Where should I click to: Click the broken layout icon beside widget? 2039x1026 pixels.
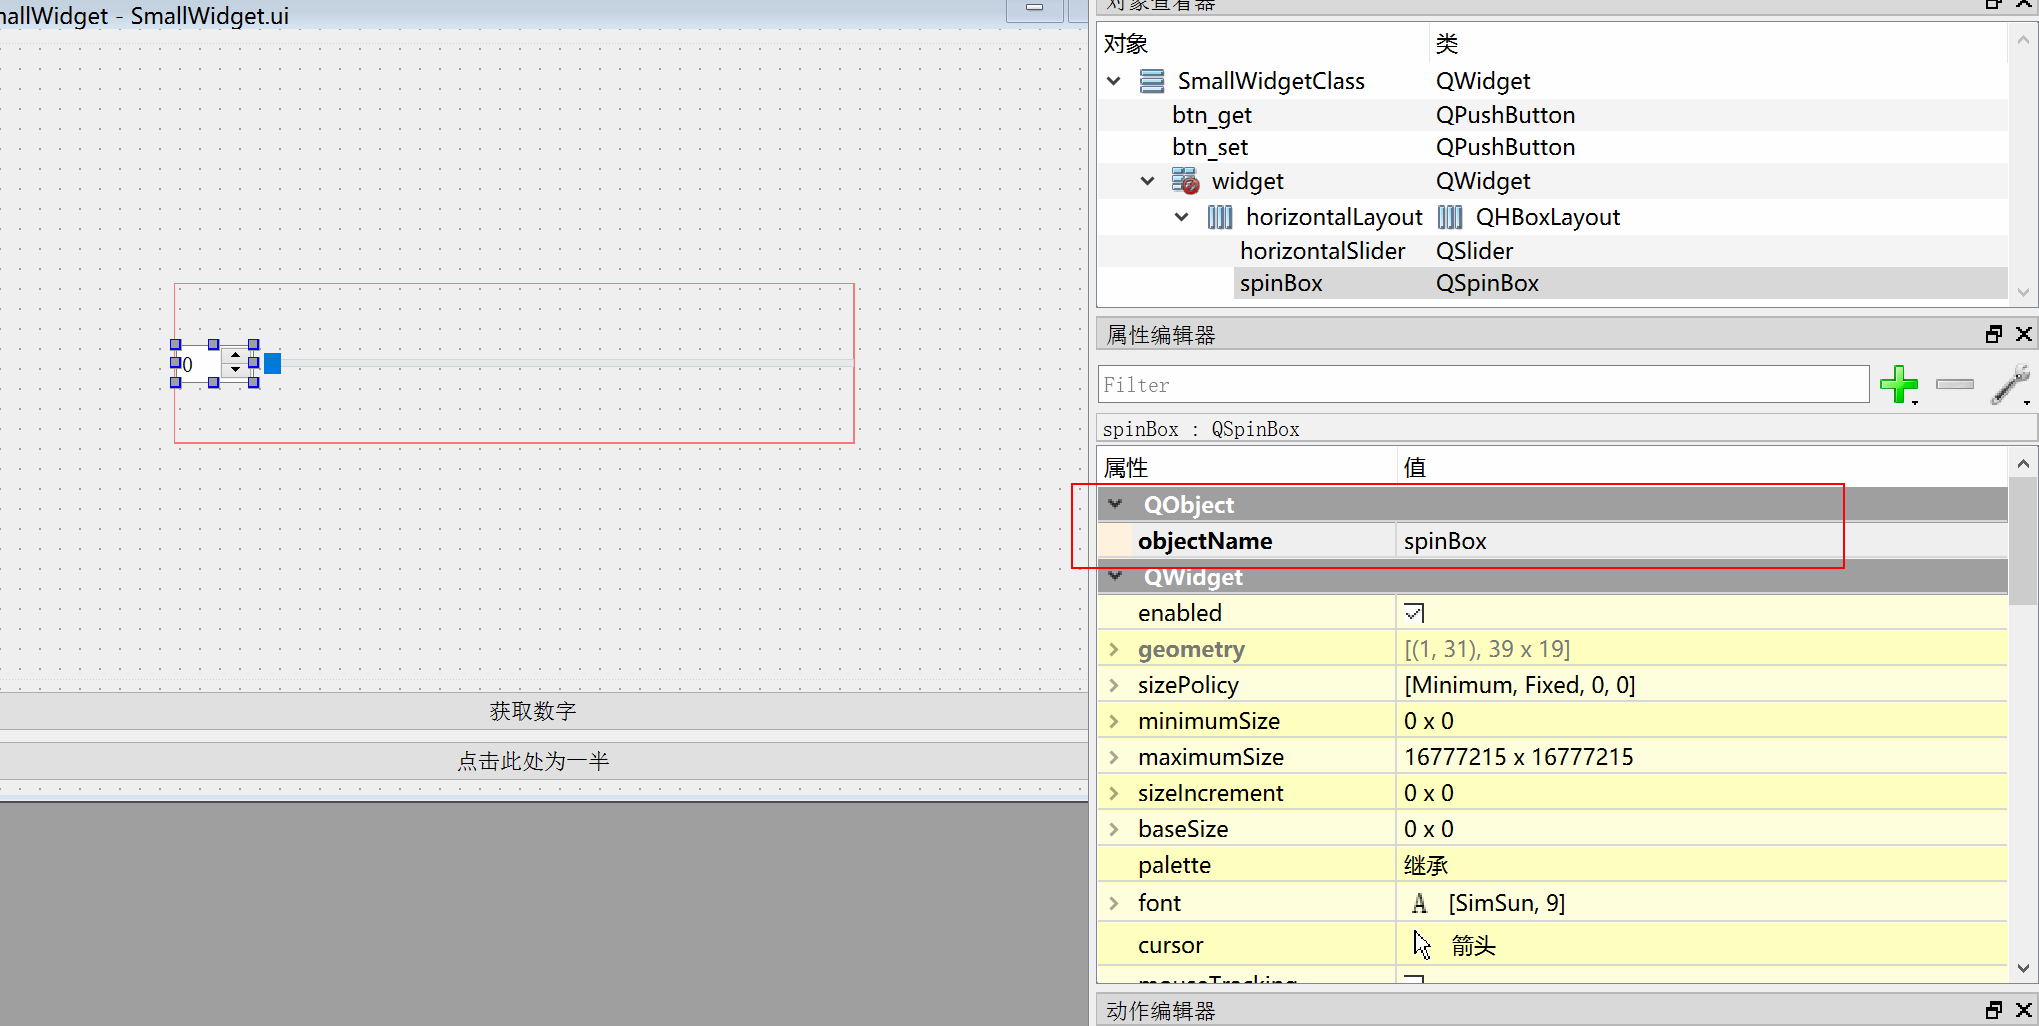(x=1185, y=182)
